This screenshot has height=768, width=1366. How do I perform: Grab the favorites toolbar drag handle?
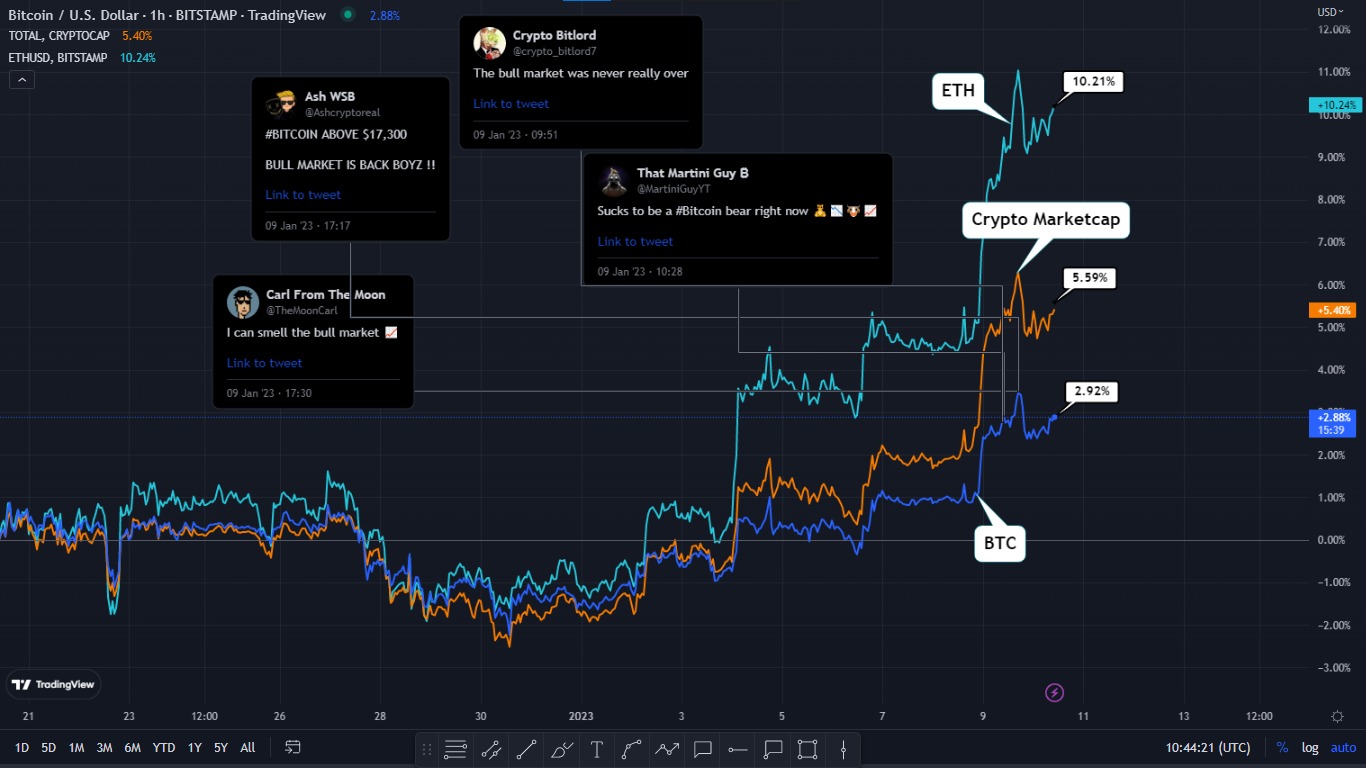(427, 748)
